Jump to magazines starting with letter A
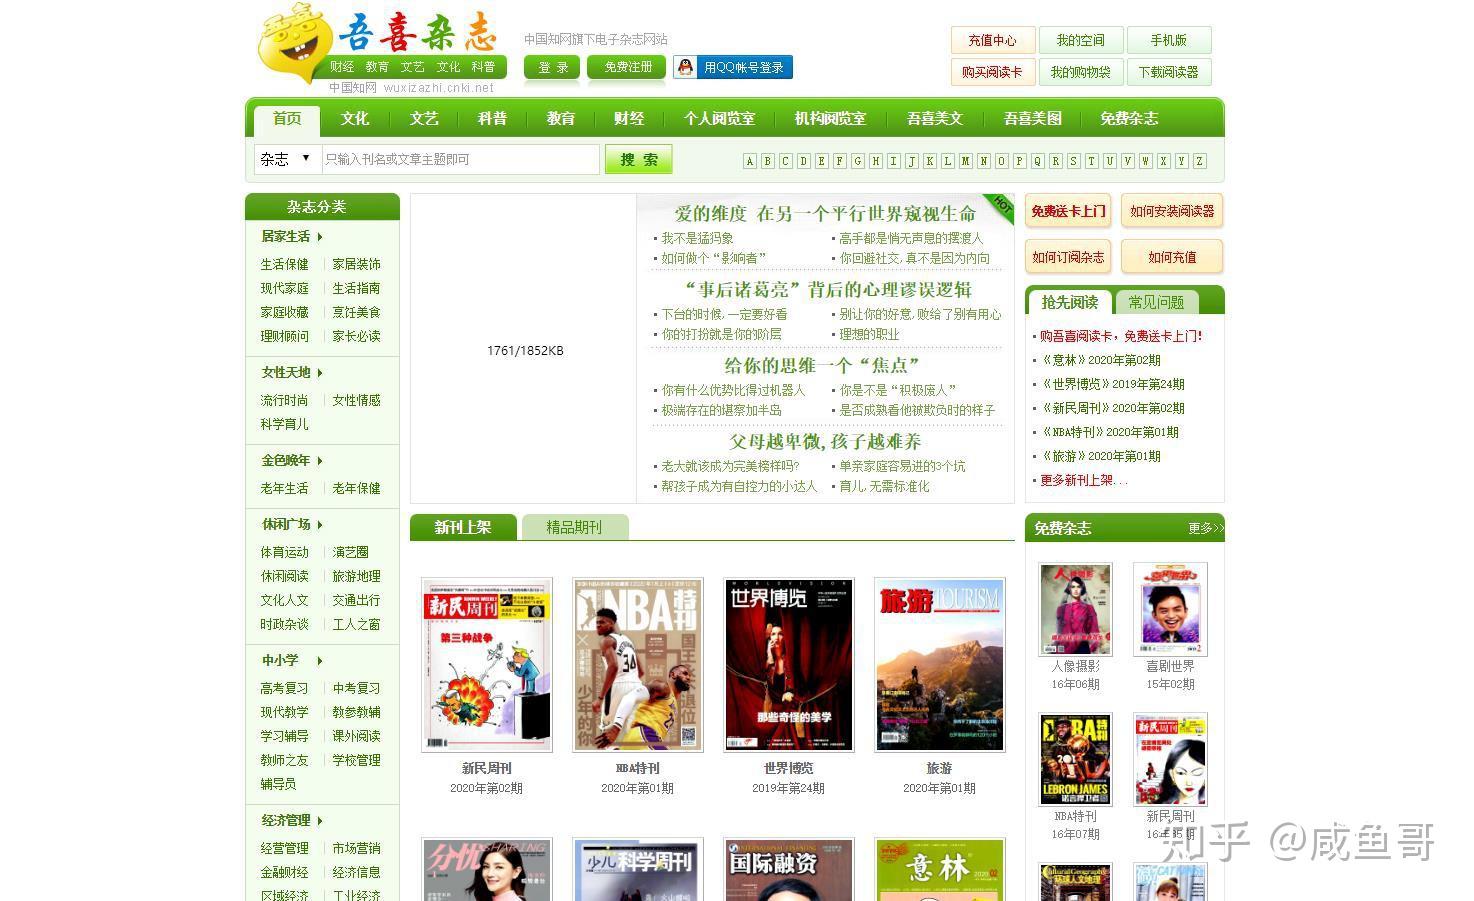Screen dimensions: 1474x901 tap(750, 161)
